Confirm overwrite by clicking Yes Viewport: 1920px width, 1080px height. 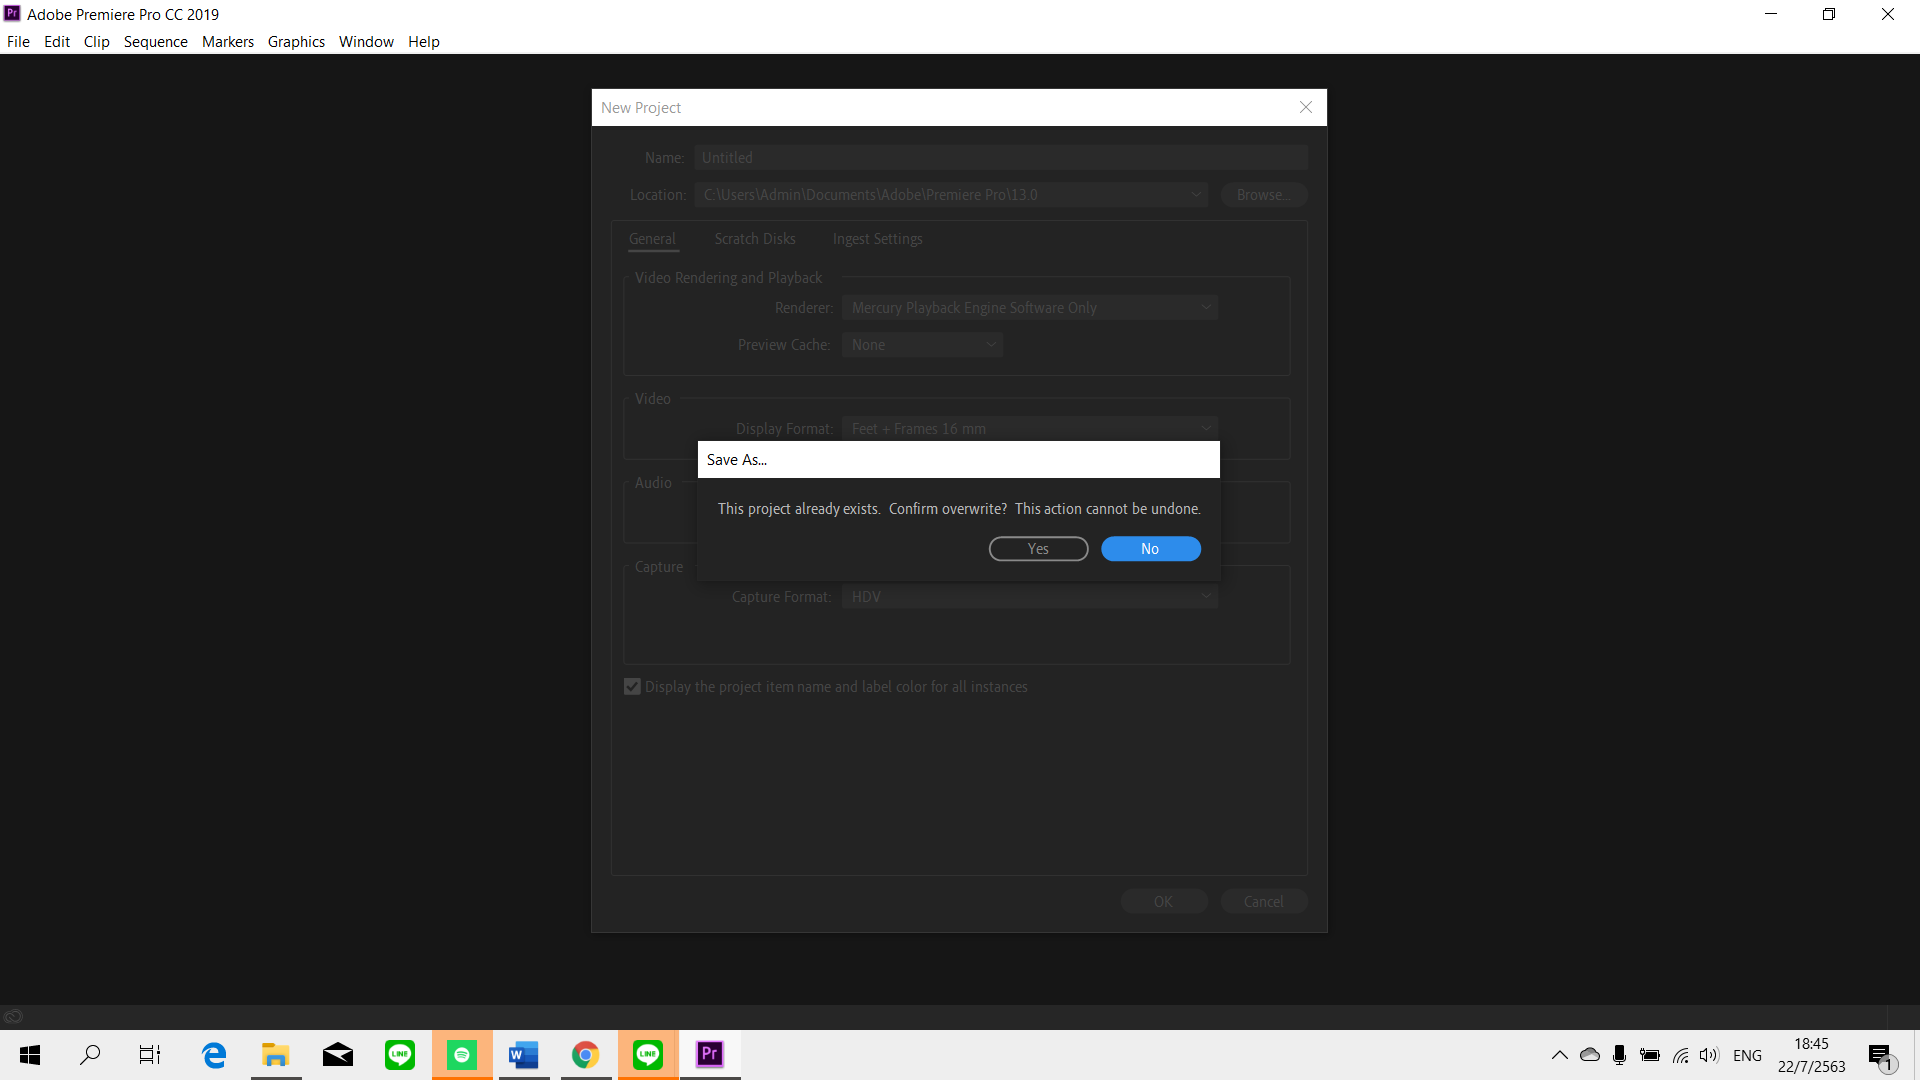(x=1038, y=548)
